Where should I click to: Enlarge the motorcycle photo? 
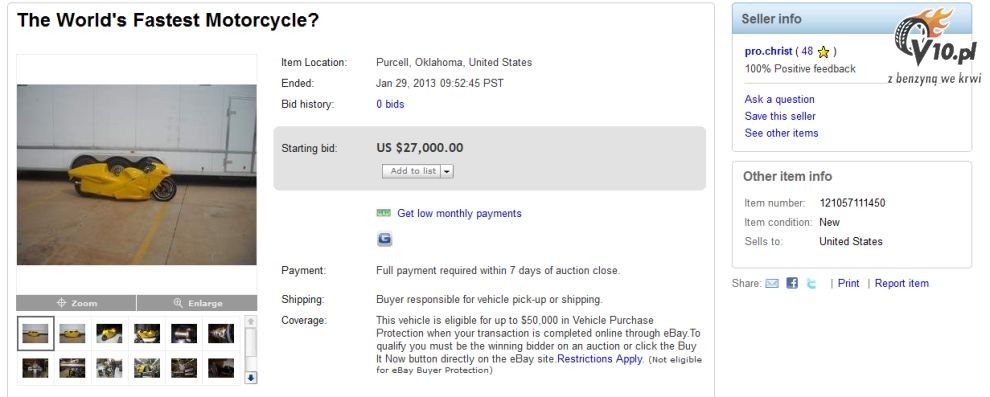point(197,303)
